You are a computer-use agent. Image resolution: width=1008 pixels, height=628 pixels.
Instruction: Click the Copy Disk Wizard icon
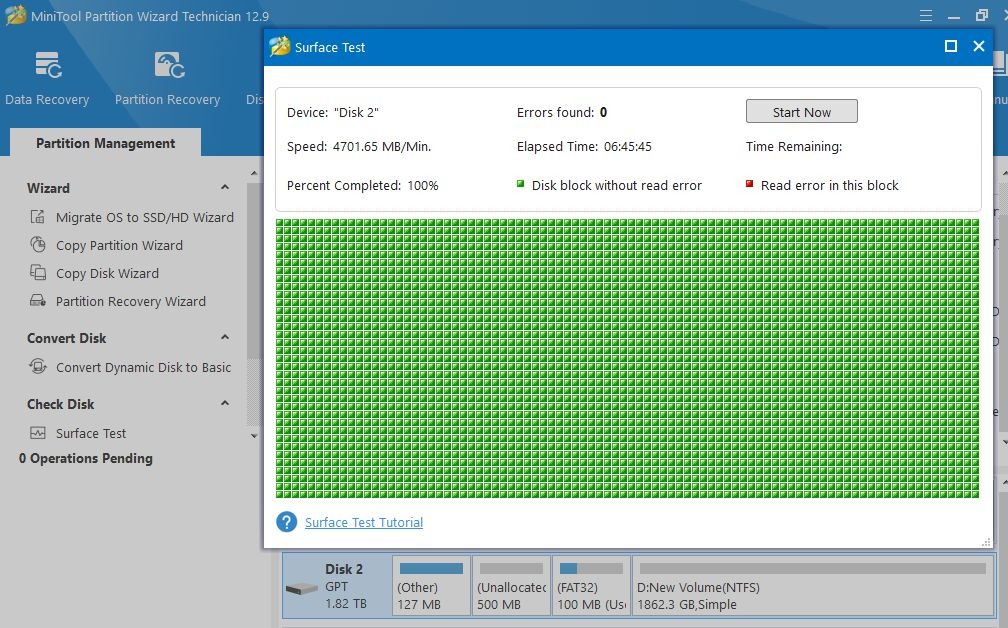[38, 273]
